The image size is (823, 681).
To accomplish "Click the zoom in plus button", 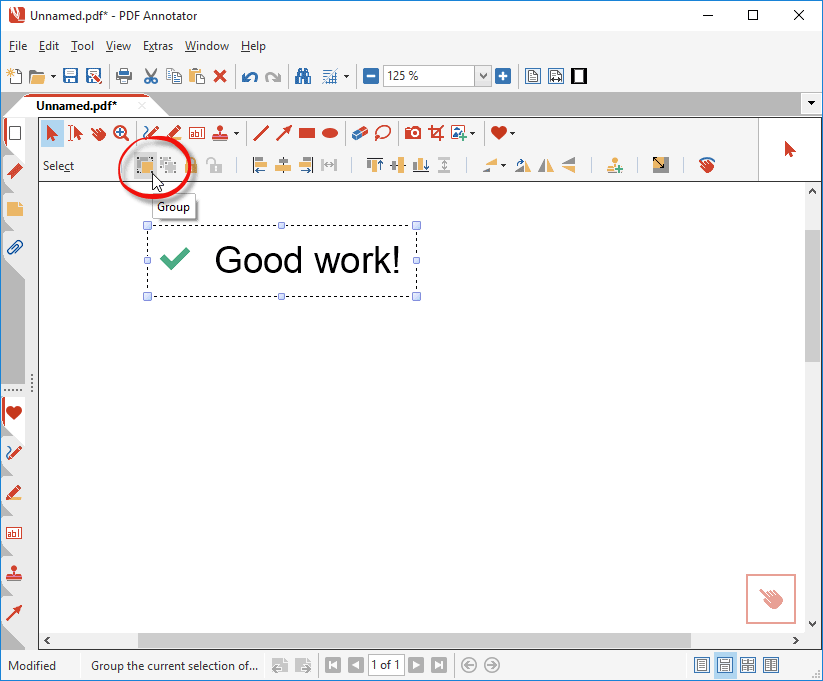I will click(x=503, y=76).
